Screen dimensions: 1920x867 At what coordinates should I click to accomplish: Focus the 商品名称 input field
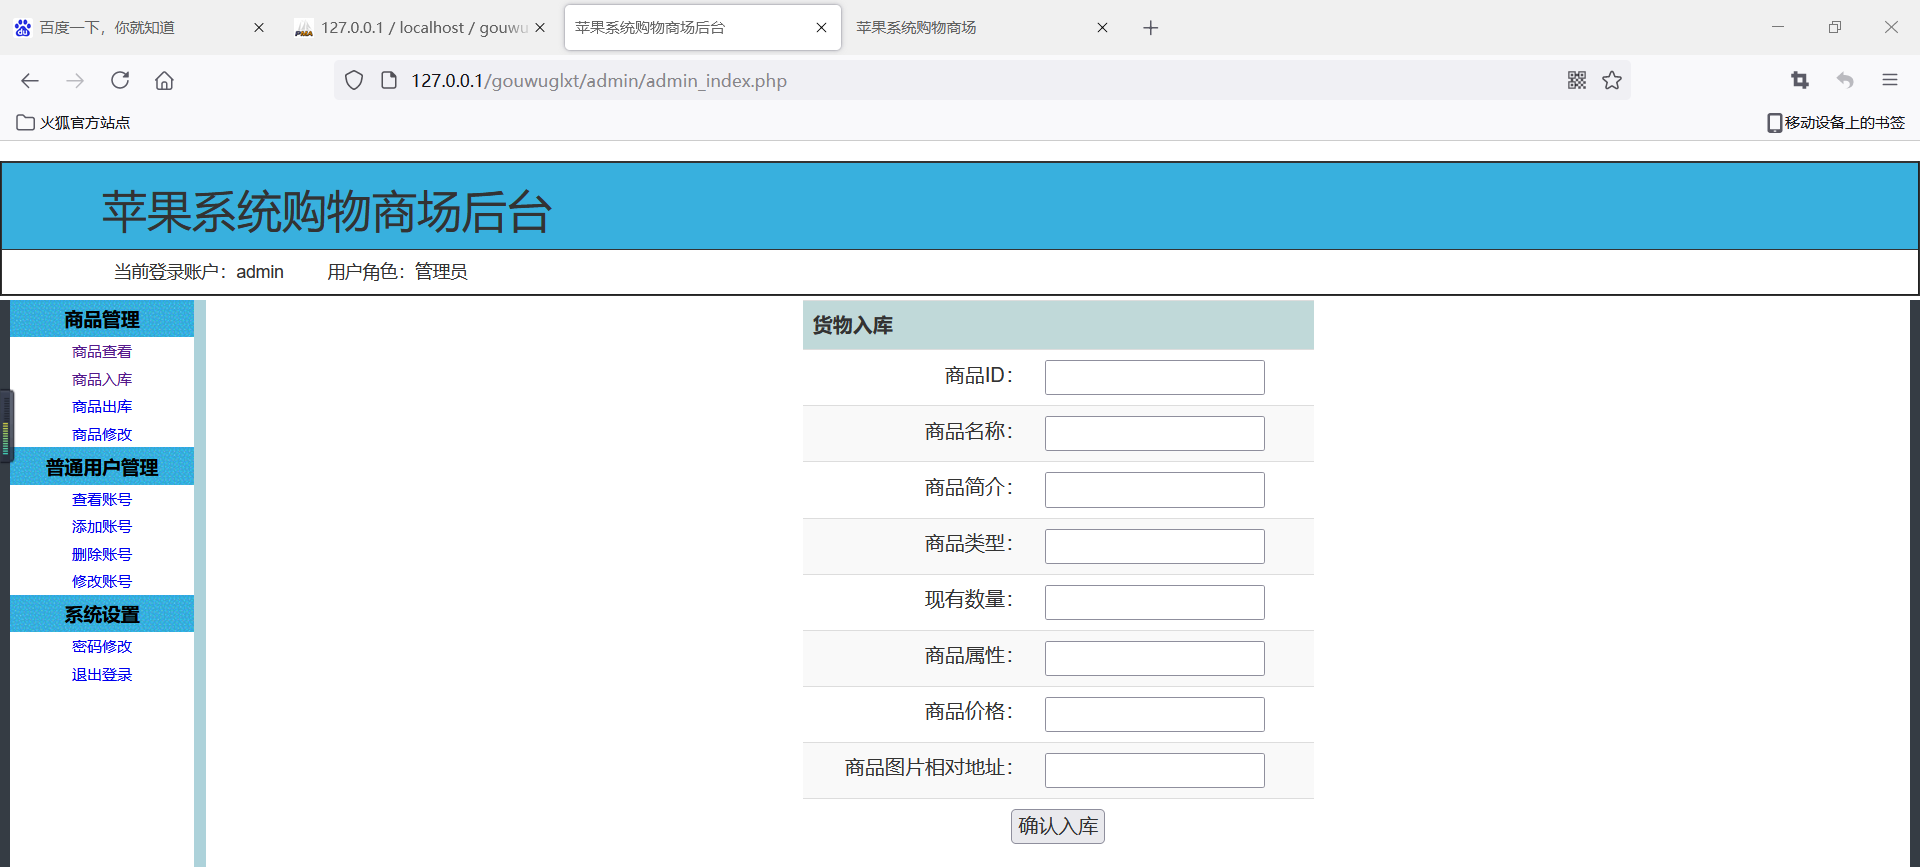point(1155,434)
